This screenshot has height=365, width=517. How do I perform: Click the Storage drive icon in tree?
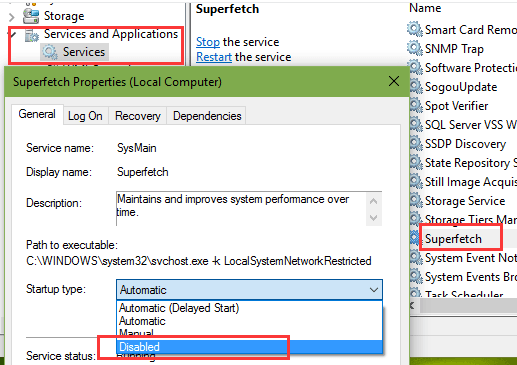coord(31,16)
